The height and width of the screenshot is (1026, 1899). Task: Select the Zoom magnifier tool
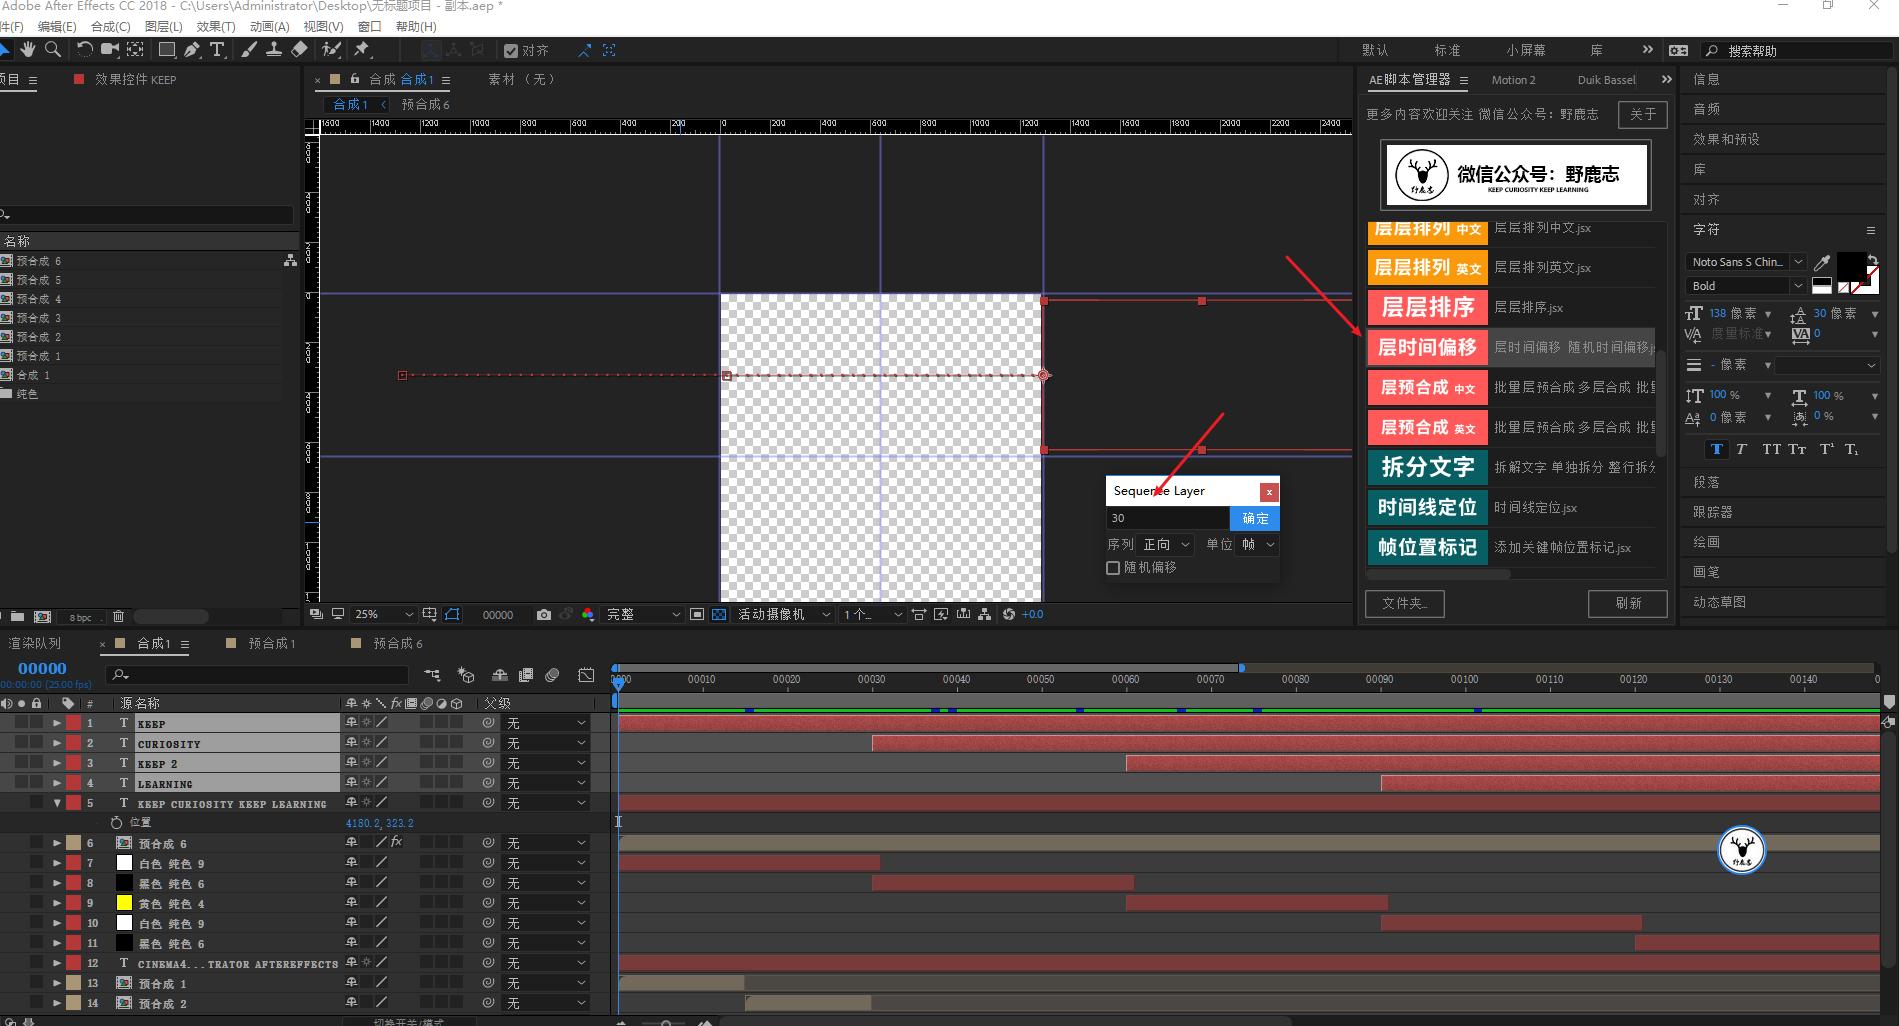pos(53,49)
